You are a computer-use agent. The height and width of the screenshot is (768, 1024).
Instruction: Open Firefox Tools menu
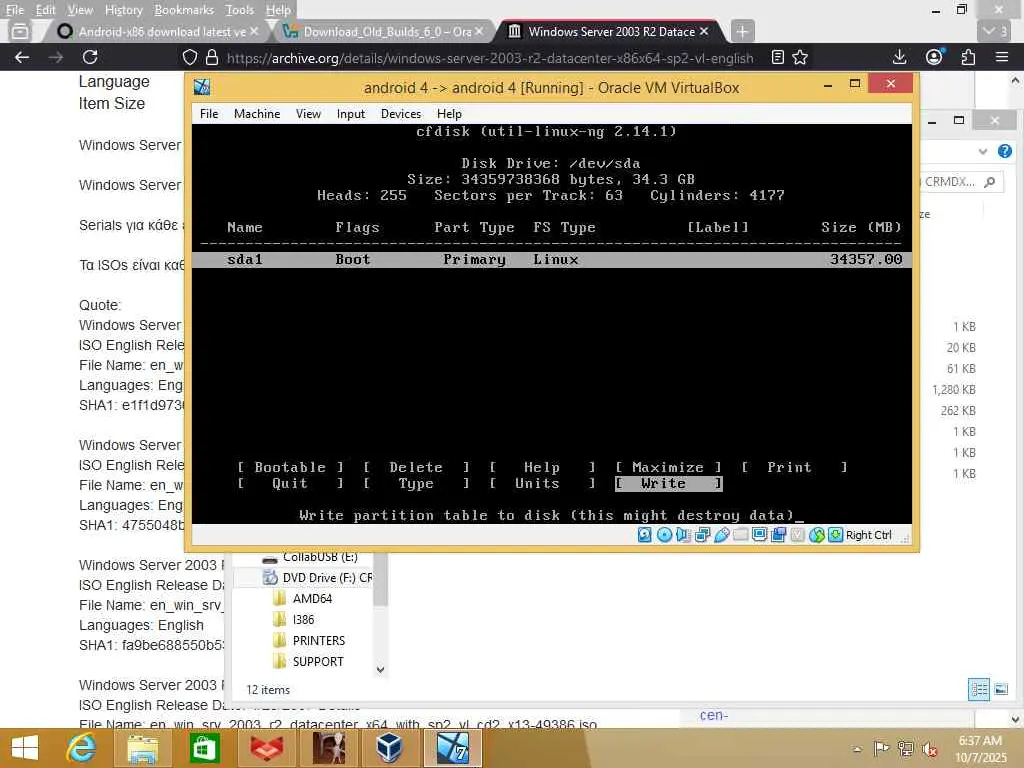pyautogui.click(x=240, y=10)
